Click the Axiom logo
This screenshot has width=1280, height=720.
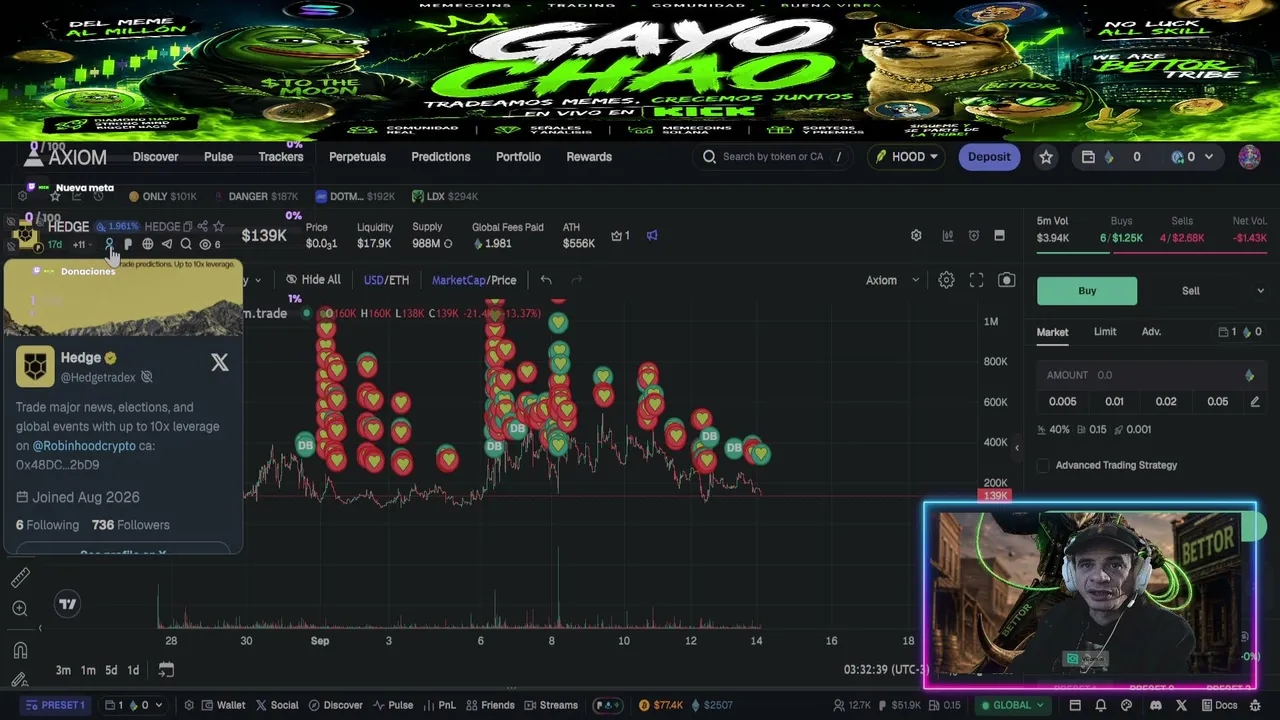click(x=66, y=156)
